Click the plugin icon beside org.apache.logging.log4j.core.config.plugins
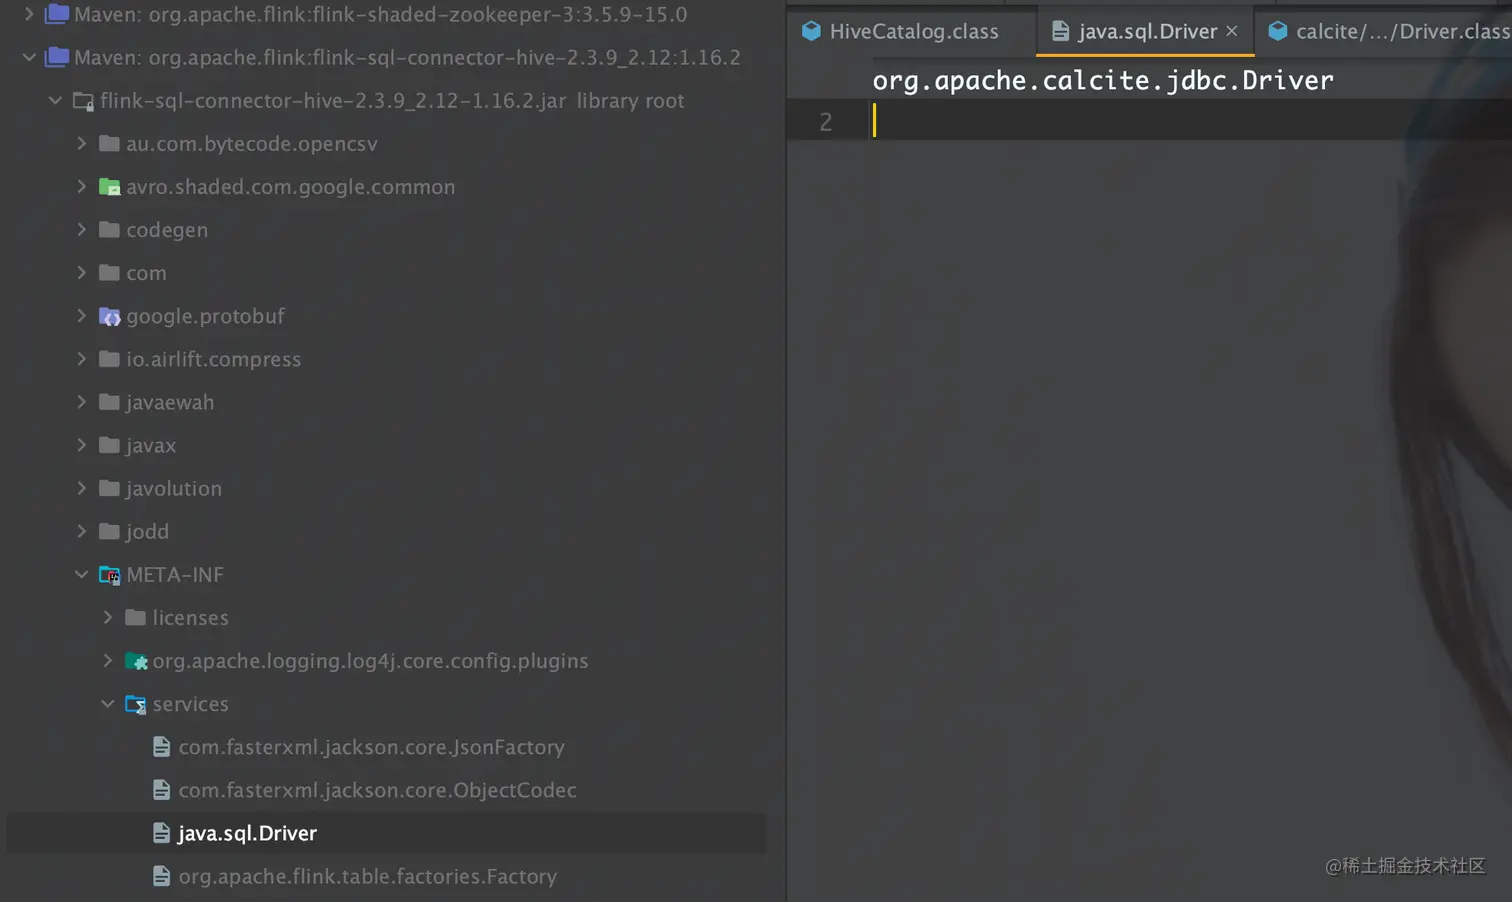1512x902 pixels. click(138, 660)
